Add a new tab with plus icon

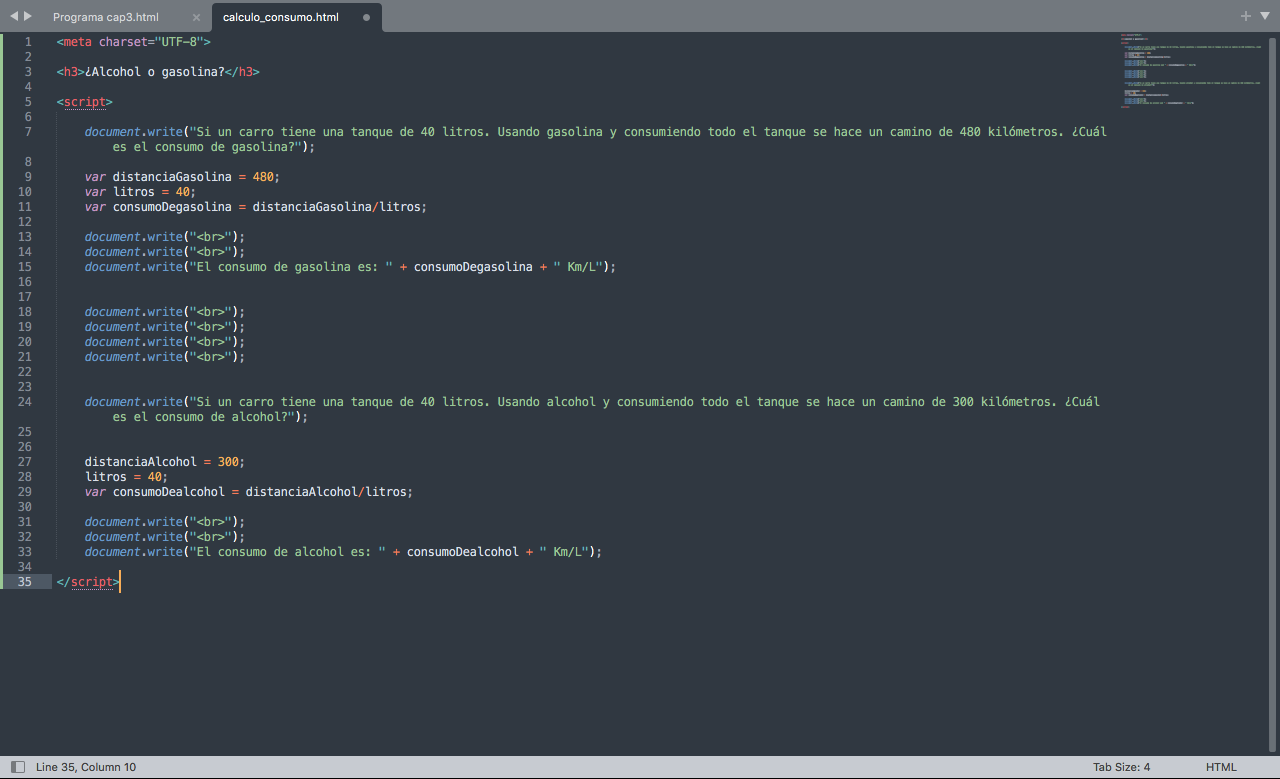[1246, 16]
